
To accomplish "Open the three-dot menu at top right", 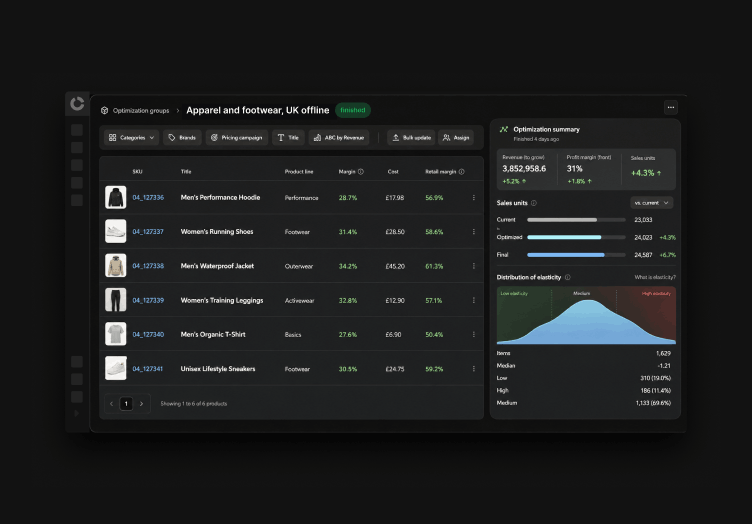I will click(670, 107).
